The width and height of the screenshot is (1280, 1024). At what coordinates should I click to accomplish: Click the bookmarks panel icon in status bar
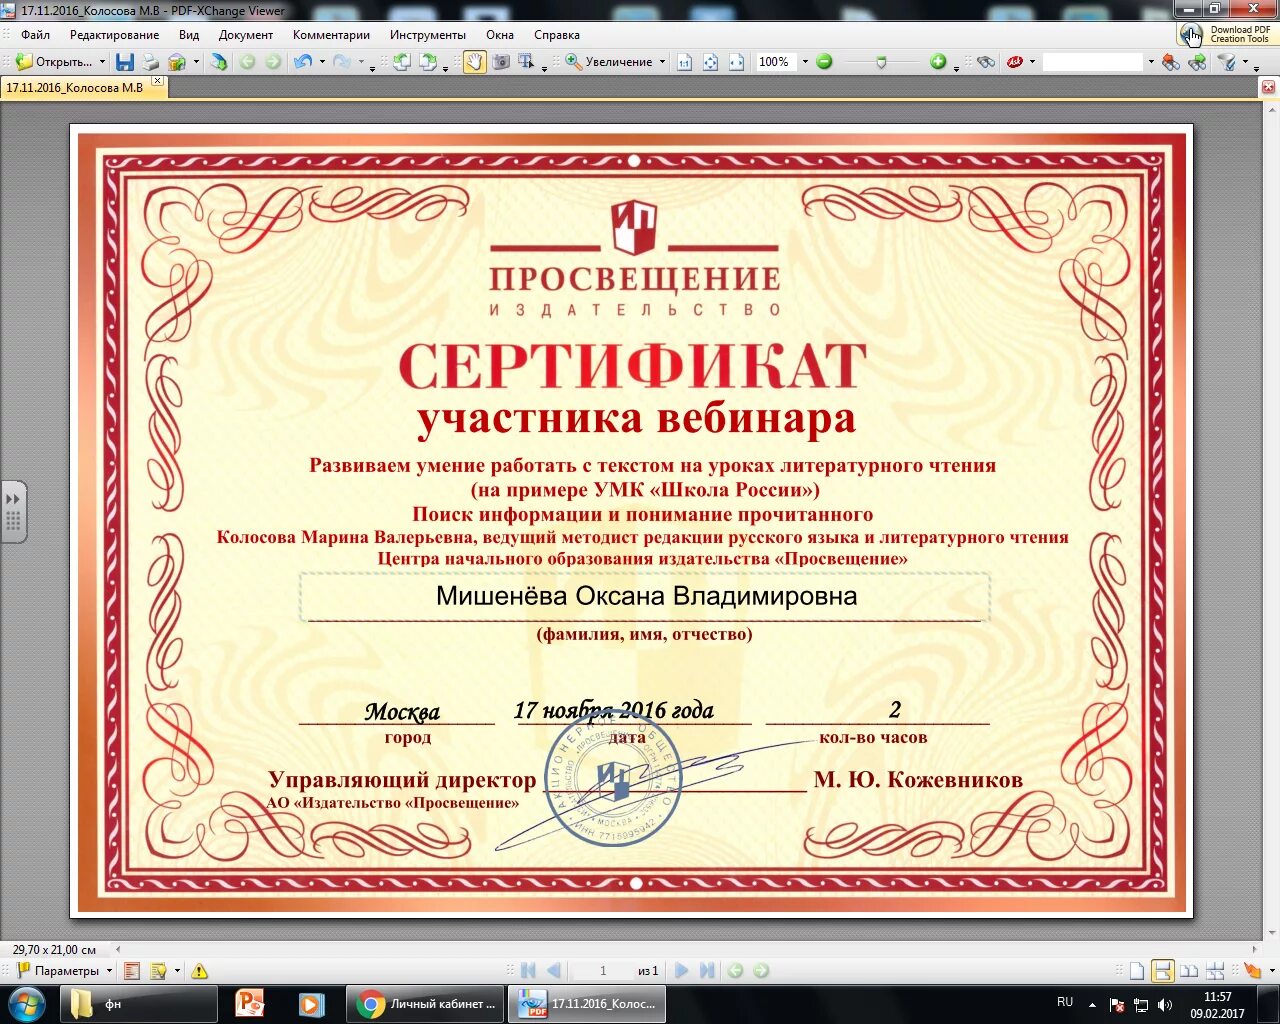[x=131, y=971]
